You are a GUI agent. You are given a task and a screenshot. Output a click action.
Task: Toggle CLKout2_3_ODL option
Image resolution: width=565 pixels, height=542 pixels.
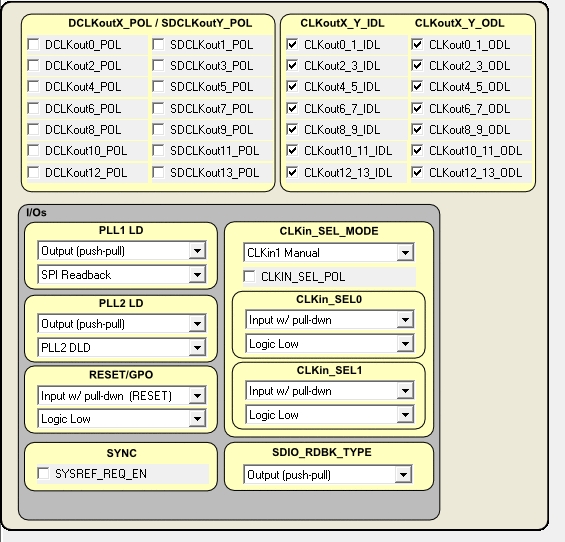click(417, 66)
